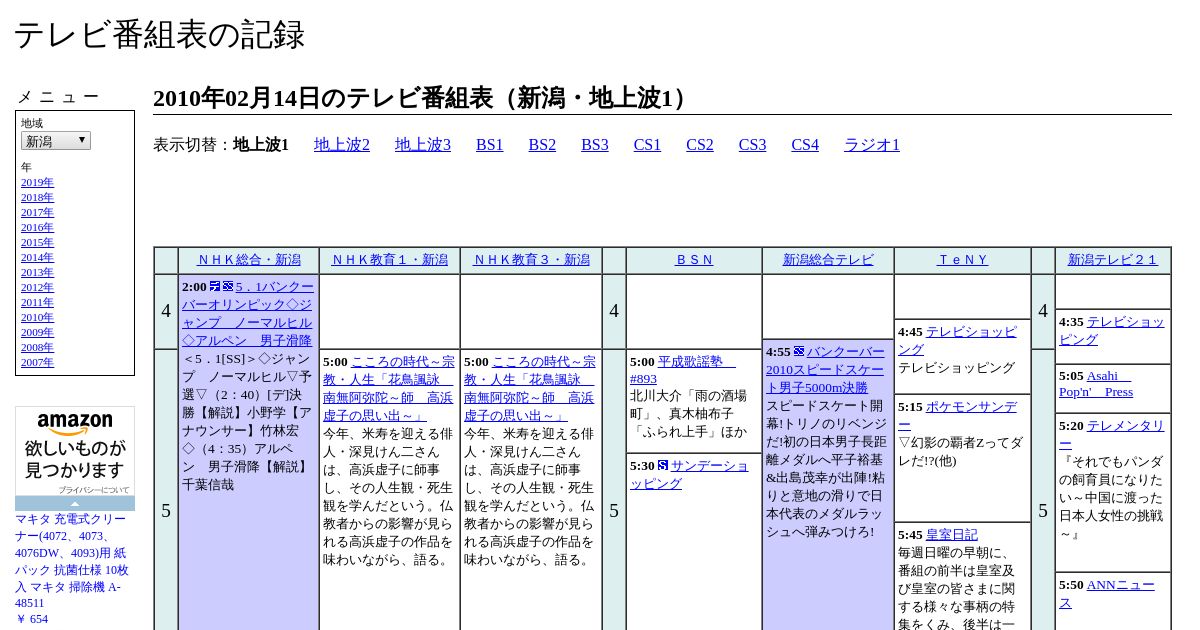
Task: Open the 地域 dropdown showing 新潟
Action: (56, 141)
